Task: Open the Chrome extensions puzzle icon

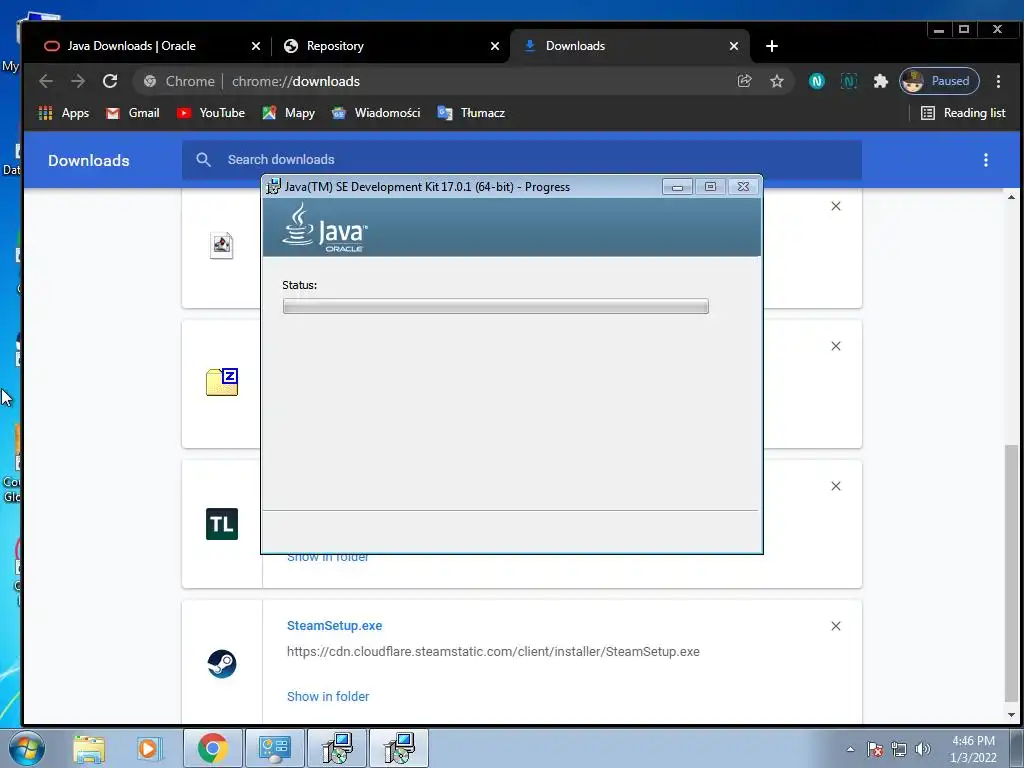Action: 880,81
